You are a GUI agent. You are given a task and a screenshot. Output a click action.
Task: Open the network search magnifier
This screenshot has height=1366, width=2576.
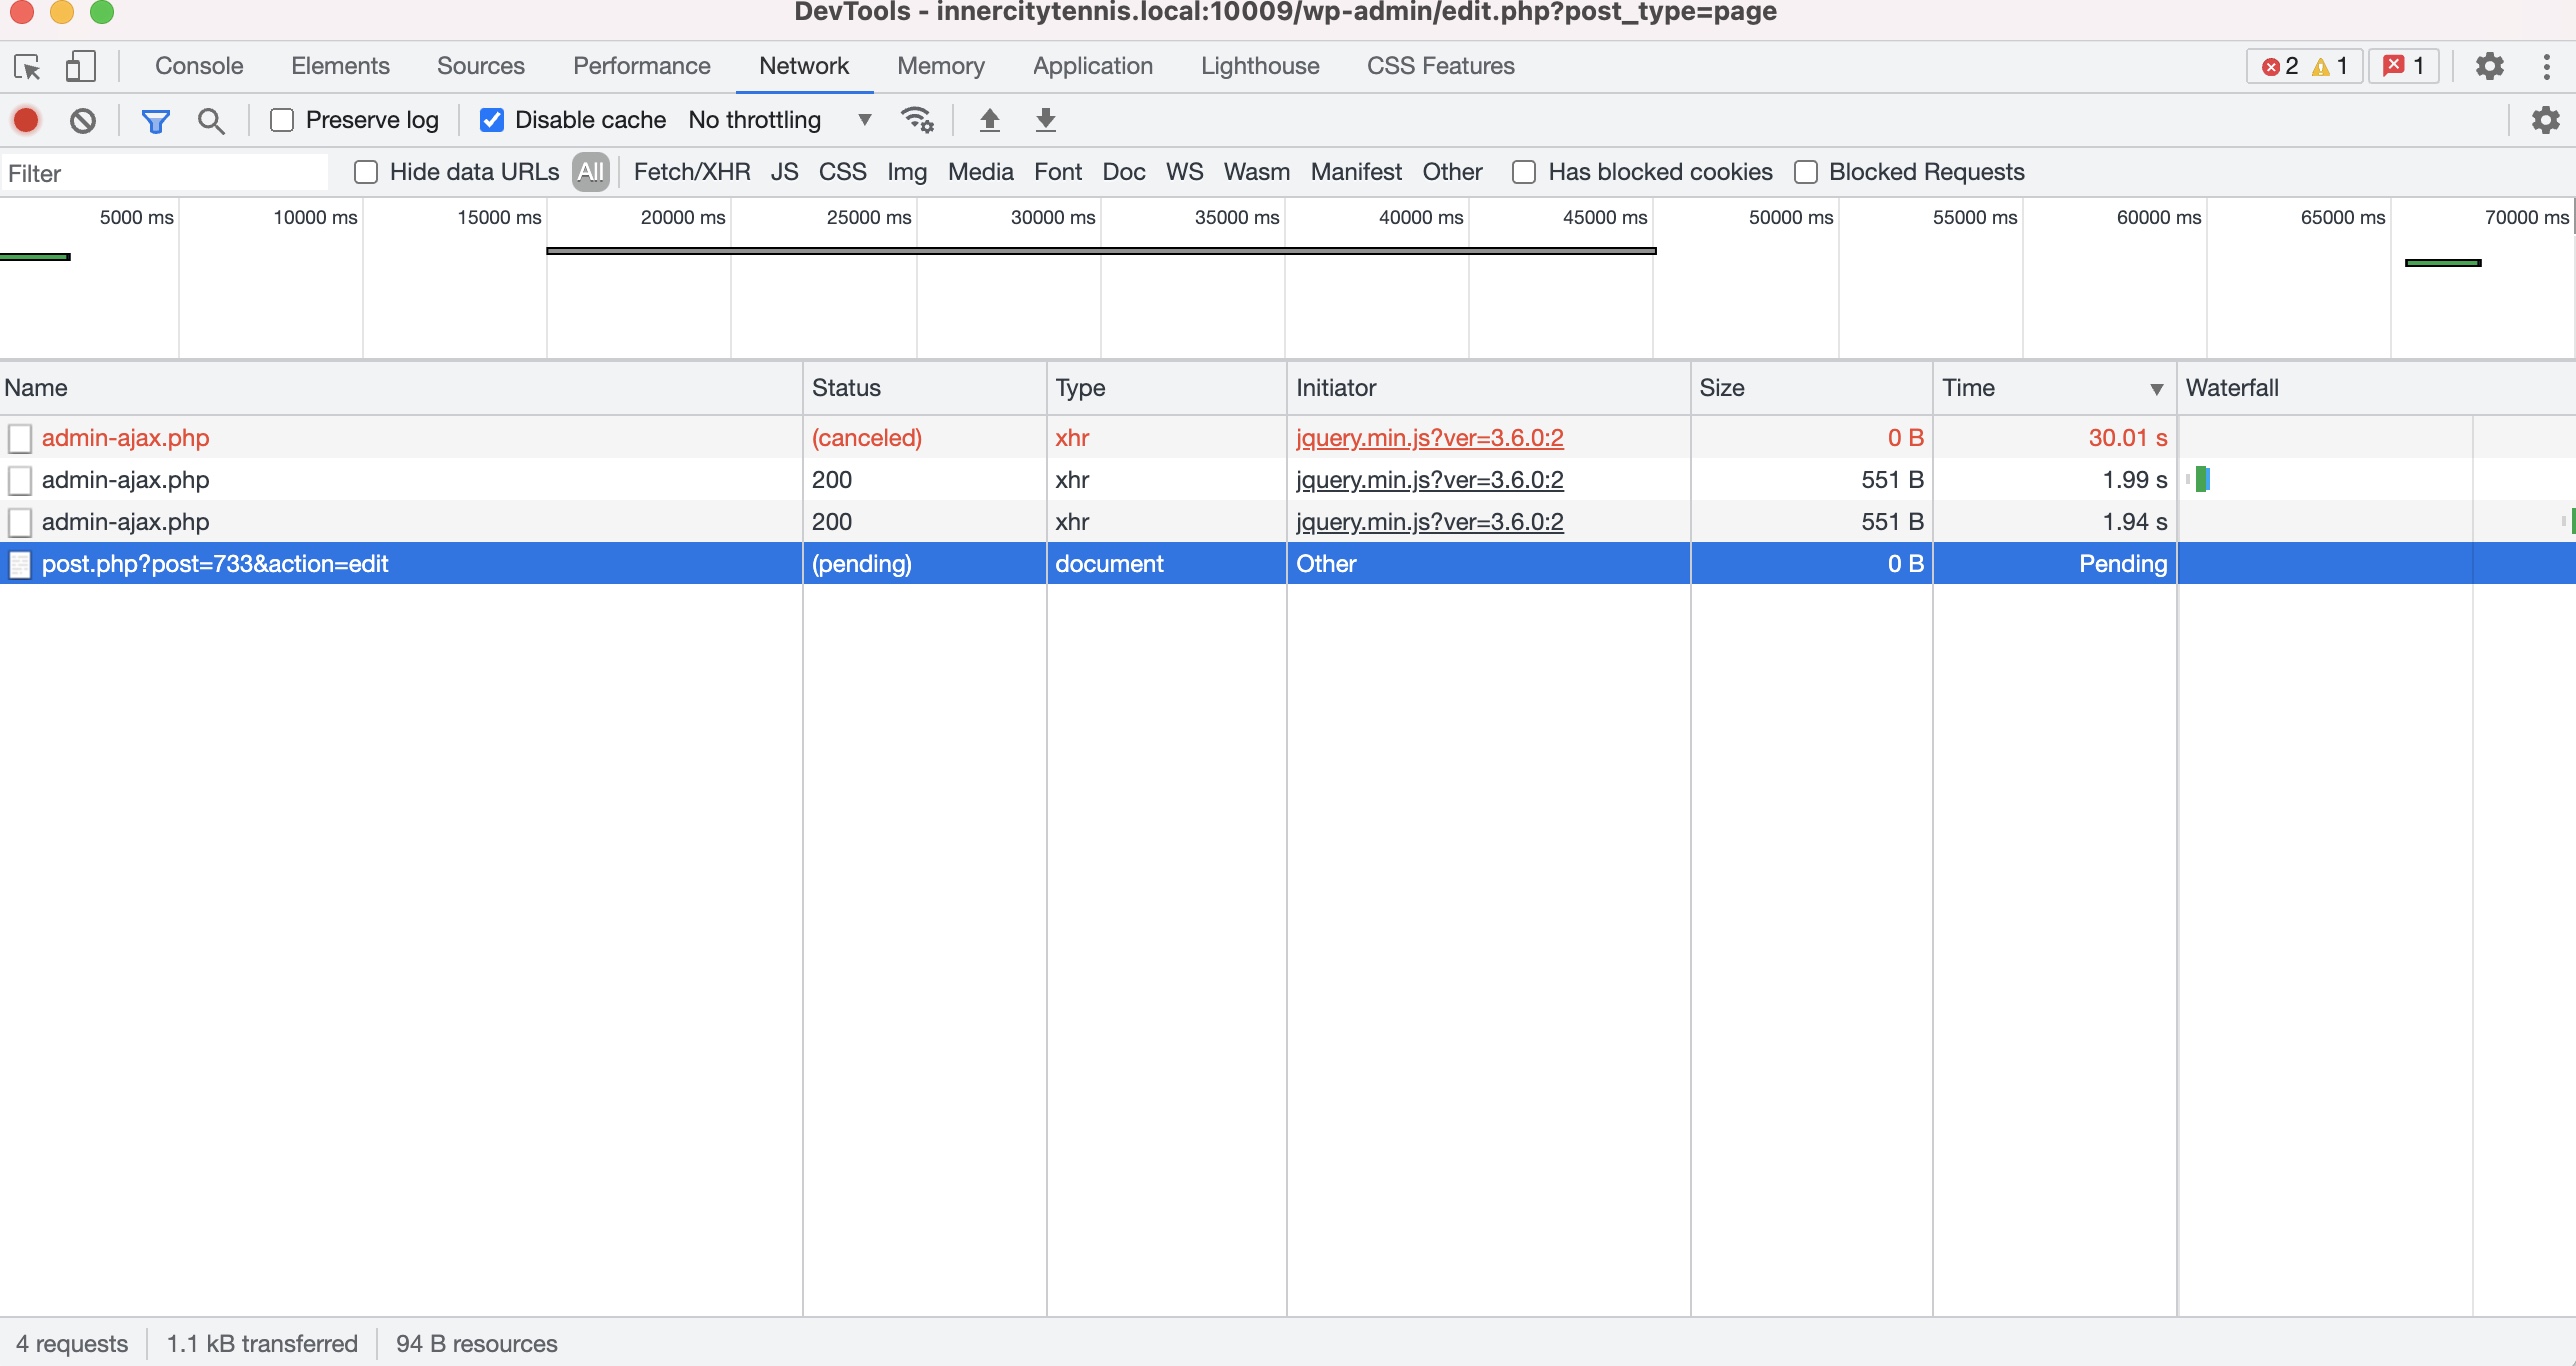(x=211, y=121)
